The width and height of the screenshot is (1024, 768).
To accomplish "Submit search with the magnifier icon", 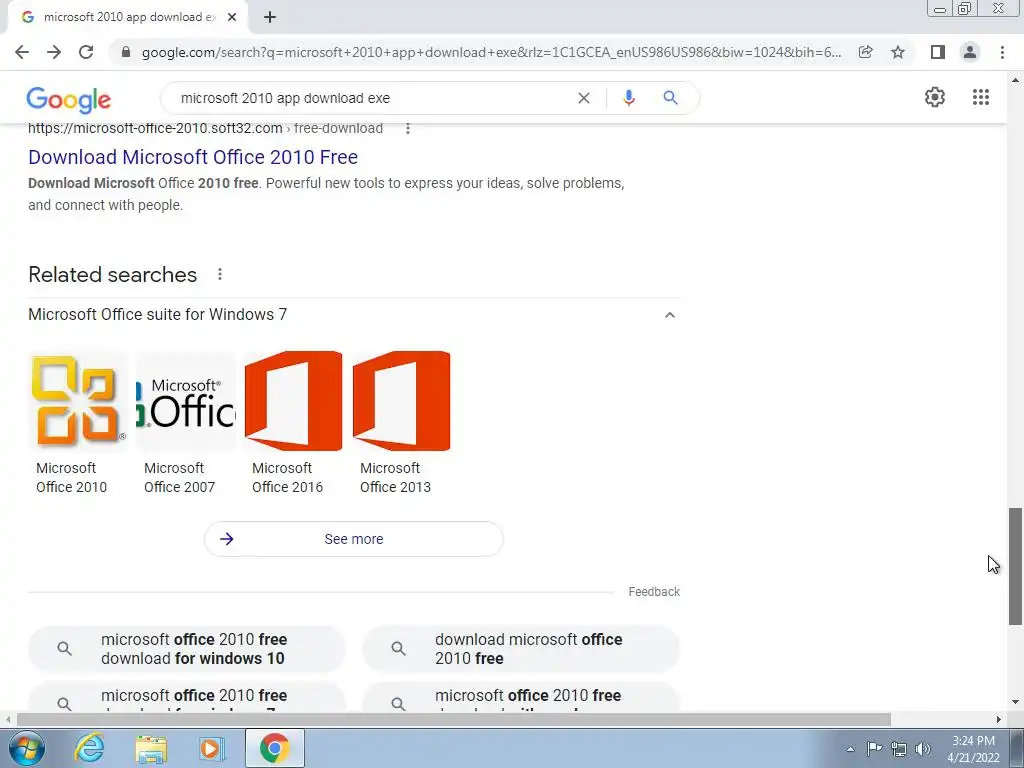I will click(x=670, y=98).
